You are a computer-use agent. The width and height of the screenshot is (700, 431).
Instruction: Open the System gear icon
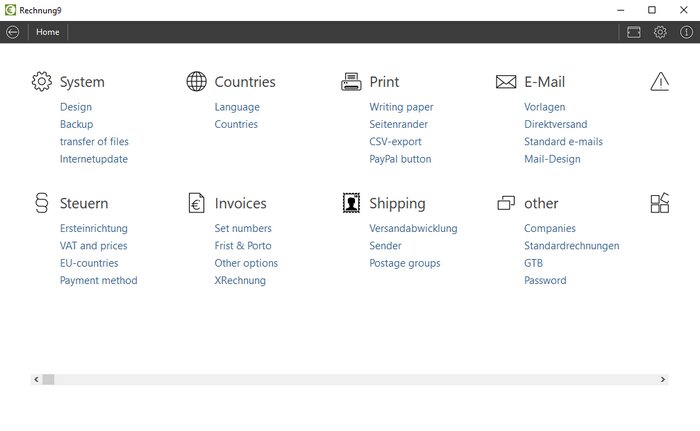pyautogui.click(x=42, y=81)
